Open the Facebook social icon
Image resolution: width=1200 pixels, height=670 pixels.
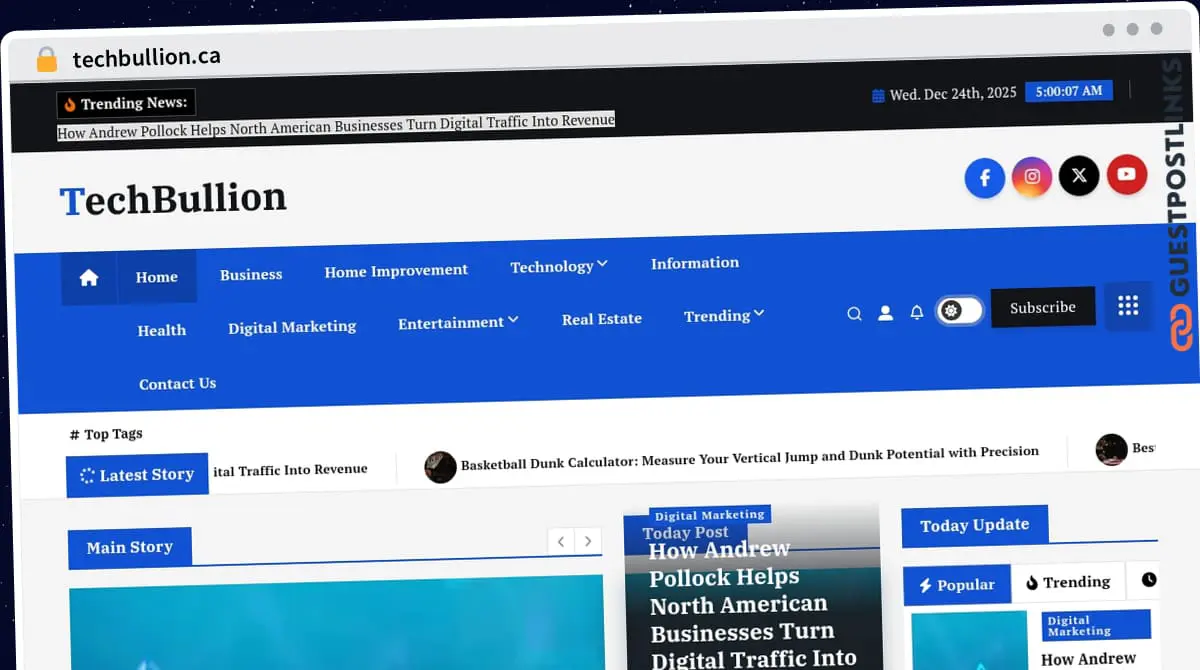click(984, 178)
